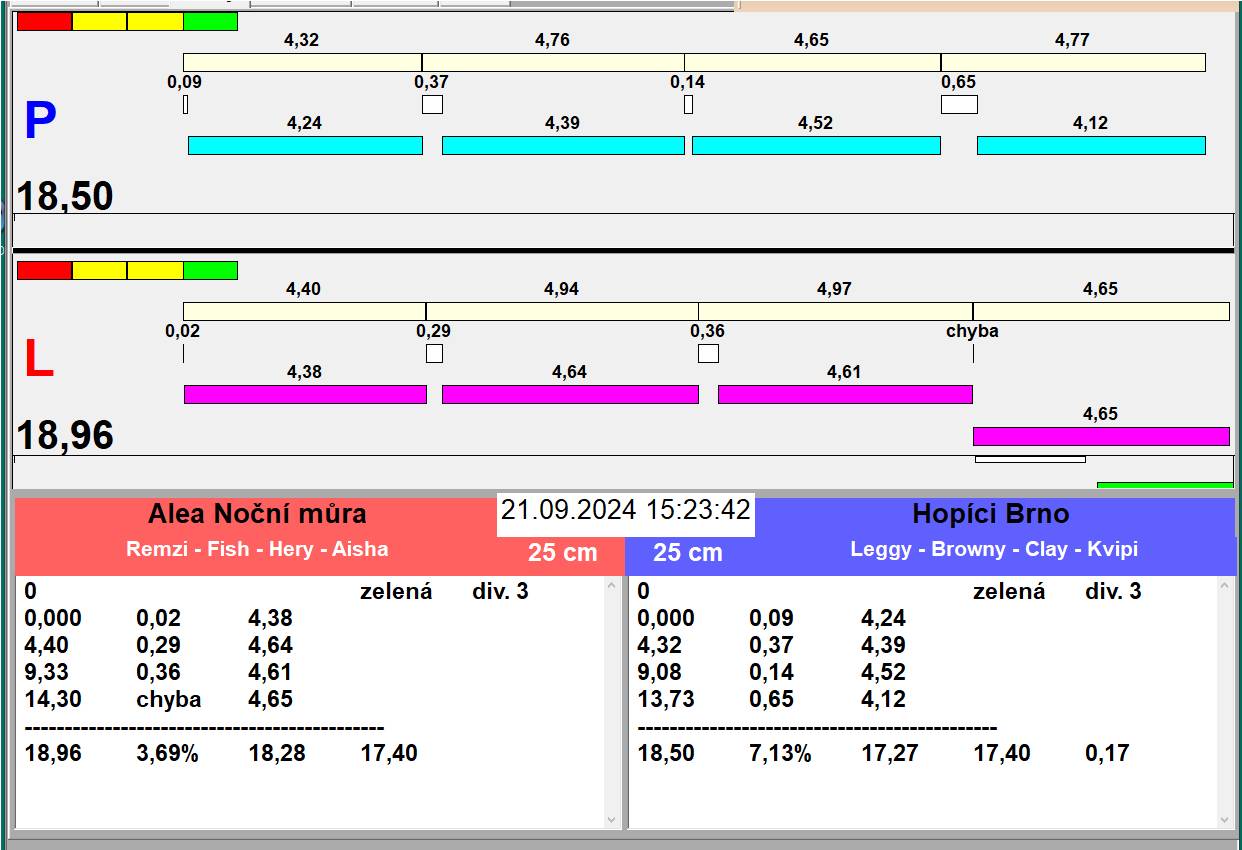Viewport: 1242px width, 850px height.
Task: Select the magenta run bar labeled 4,64
Action: tap(570, 394)
